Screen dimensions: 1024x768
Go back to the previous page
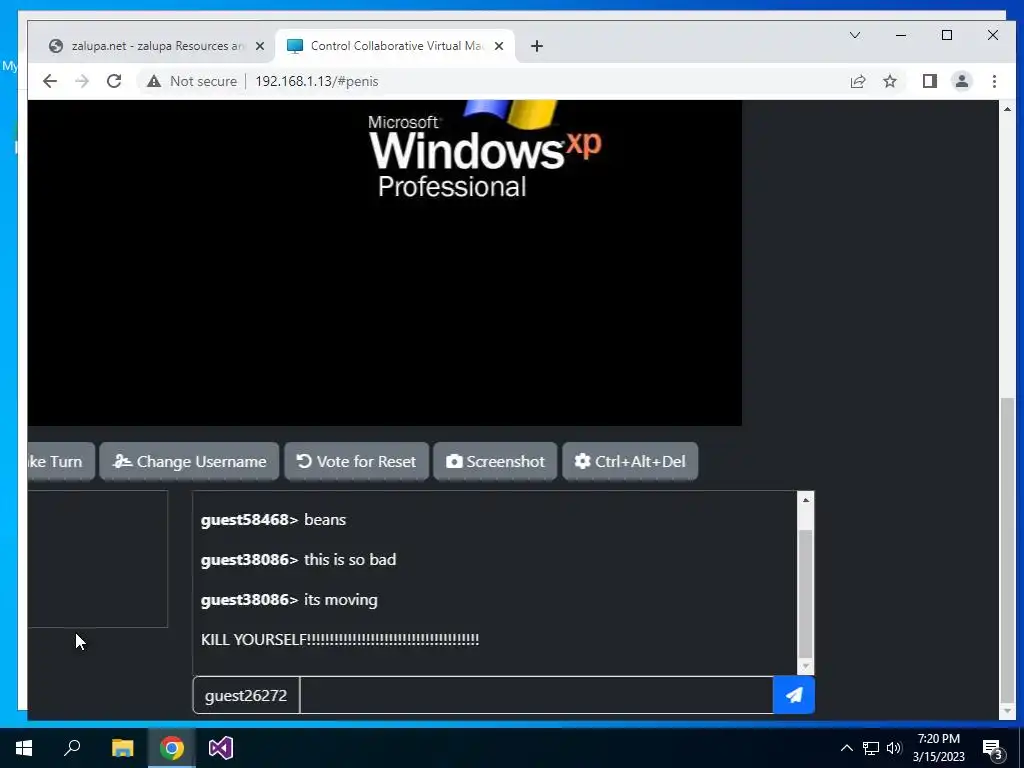50,81
